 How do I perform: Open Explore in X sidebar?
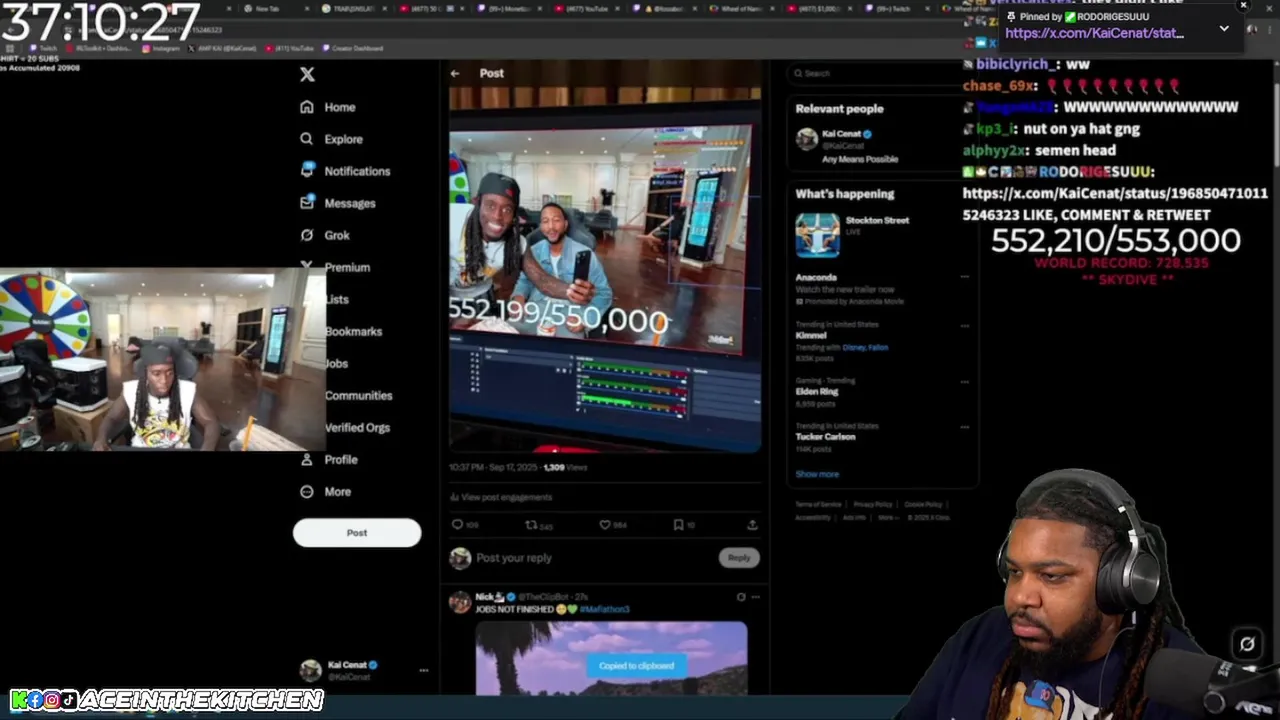(343, 139)
